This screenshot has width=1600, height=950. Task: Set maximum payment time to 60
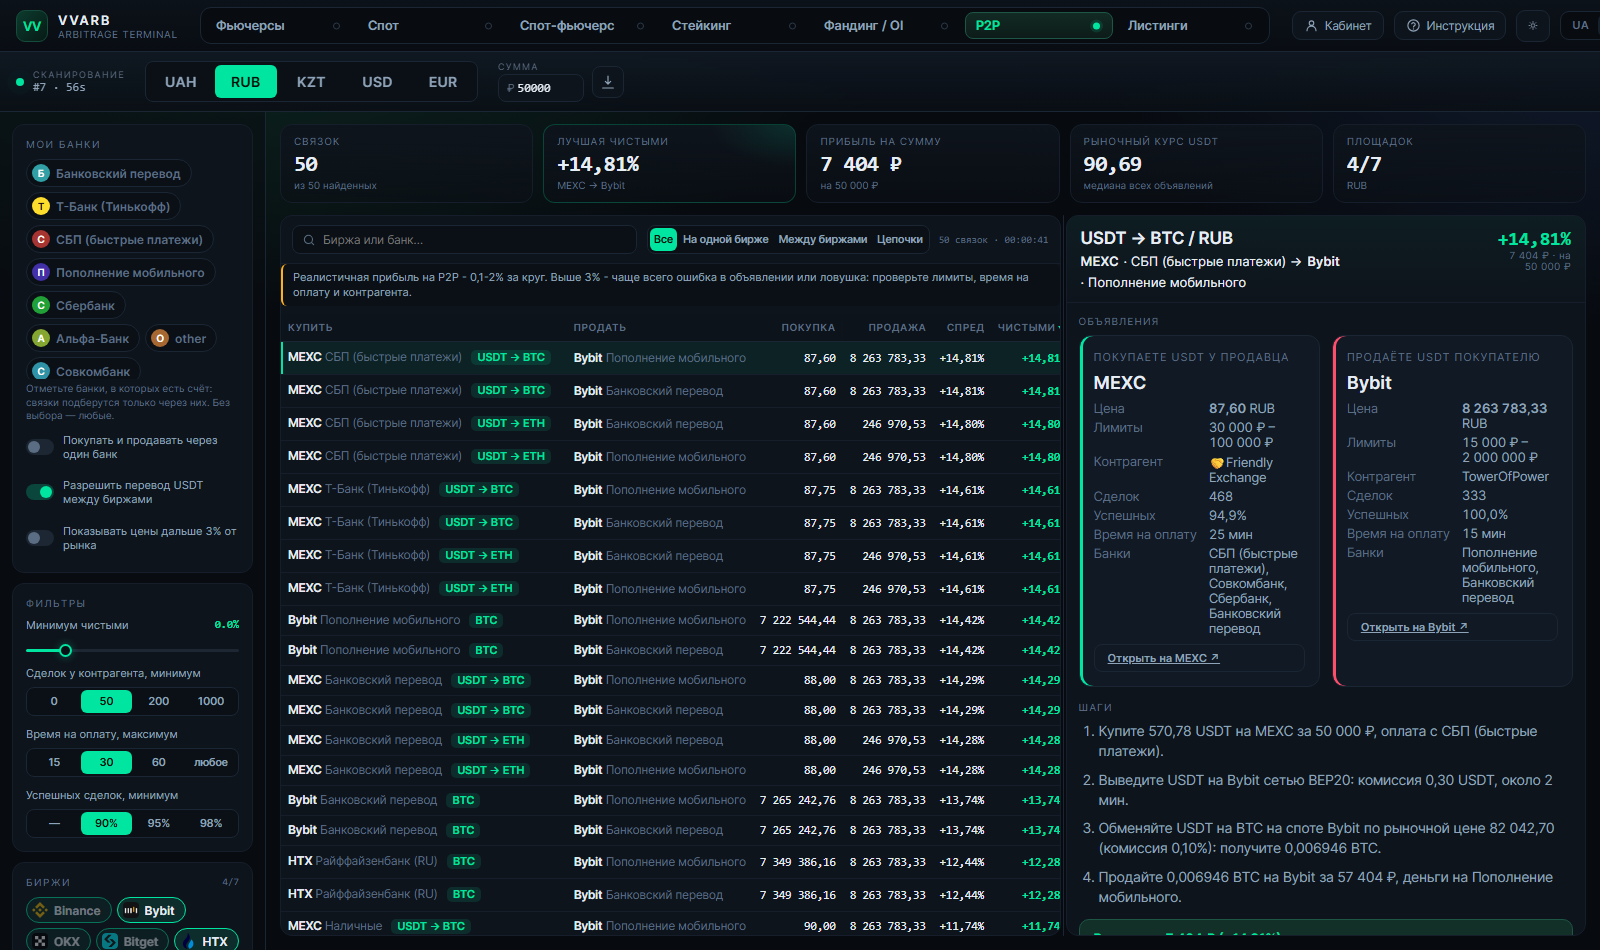click(x=159, y=763)
